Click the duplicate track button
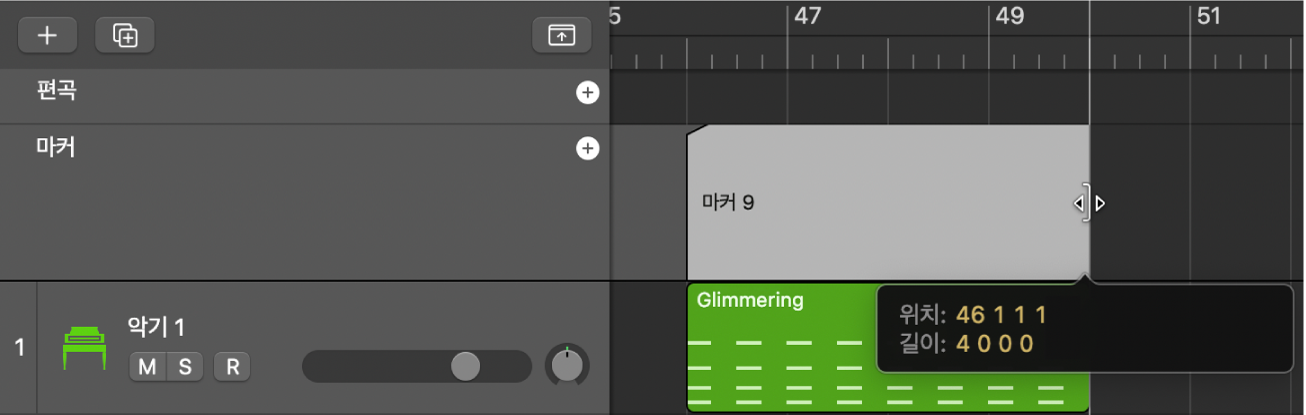Image resolution: width=1306 pixels, height=415 pixels. click(125, 35)
